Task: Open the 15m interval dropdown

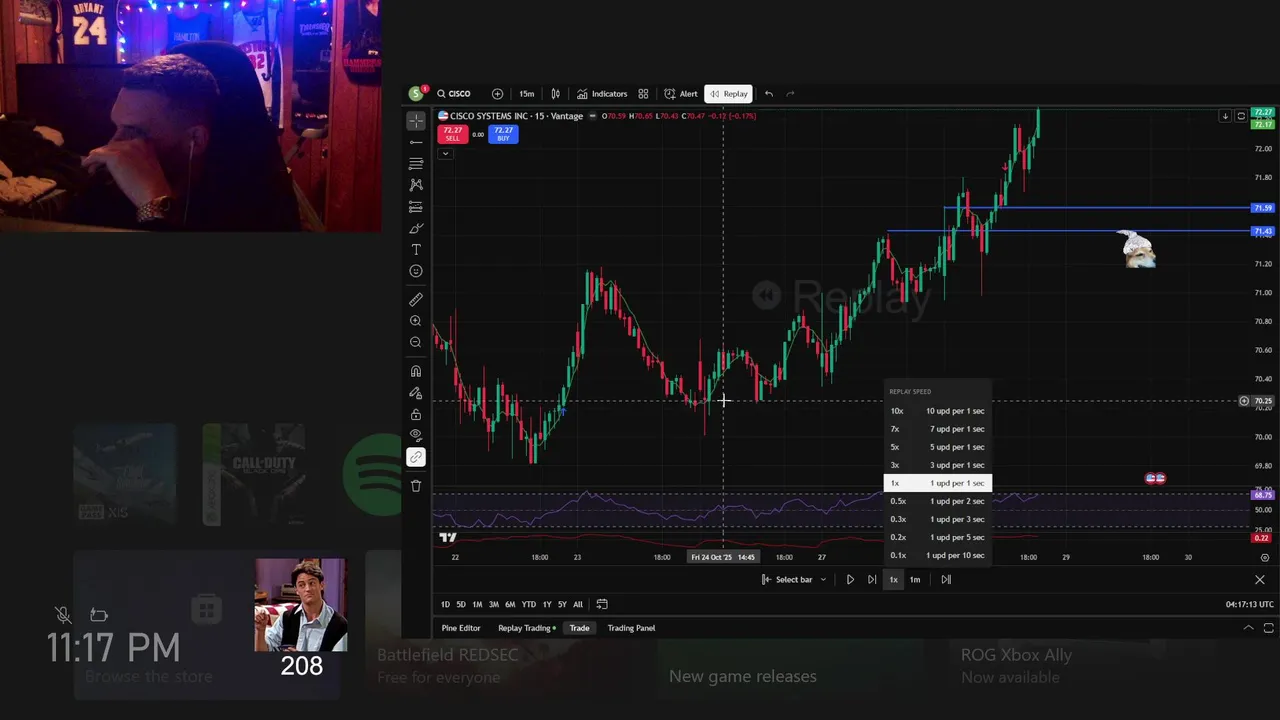Action: (x=526, y=94)
